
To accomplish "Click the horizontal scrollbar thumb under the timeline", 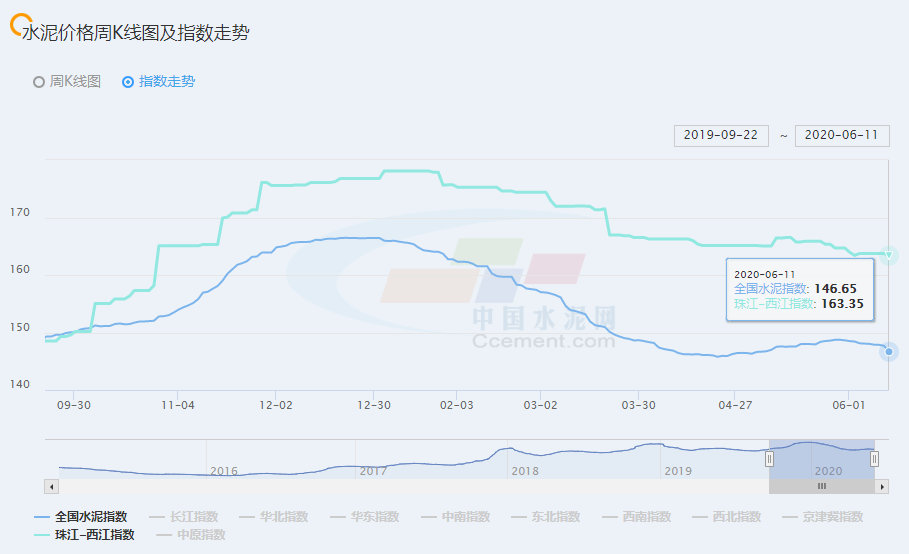I will (x=822, y=486).
